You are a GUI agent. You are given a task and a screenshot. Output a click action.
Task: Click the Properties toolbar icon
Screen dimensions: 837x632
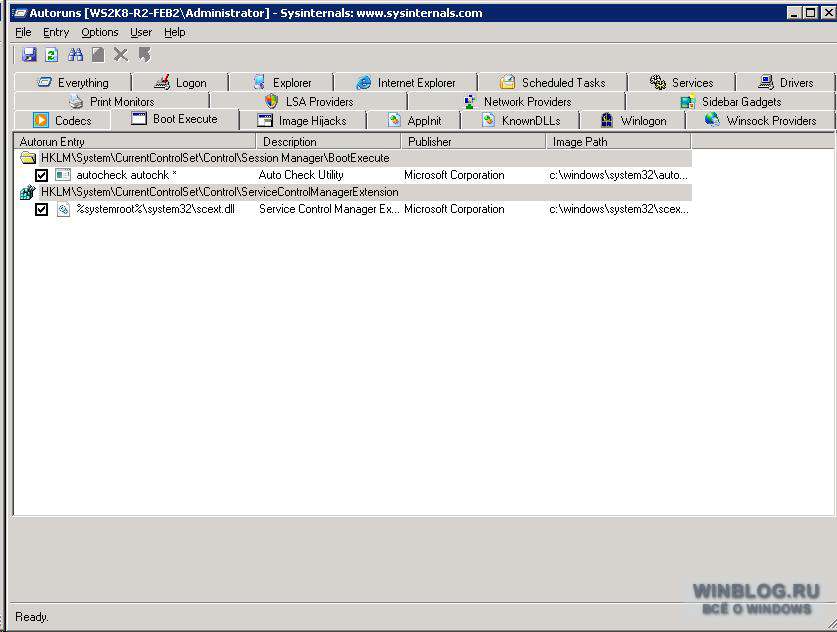98,54
